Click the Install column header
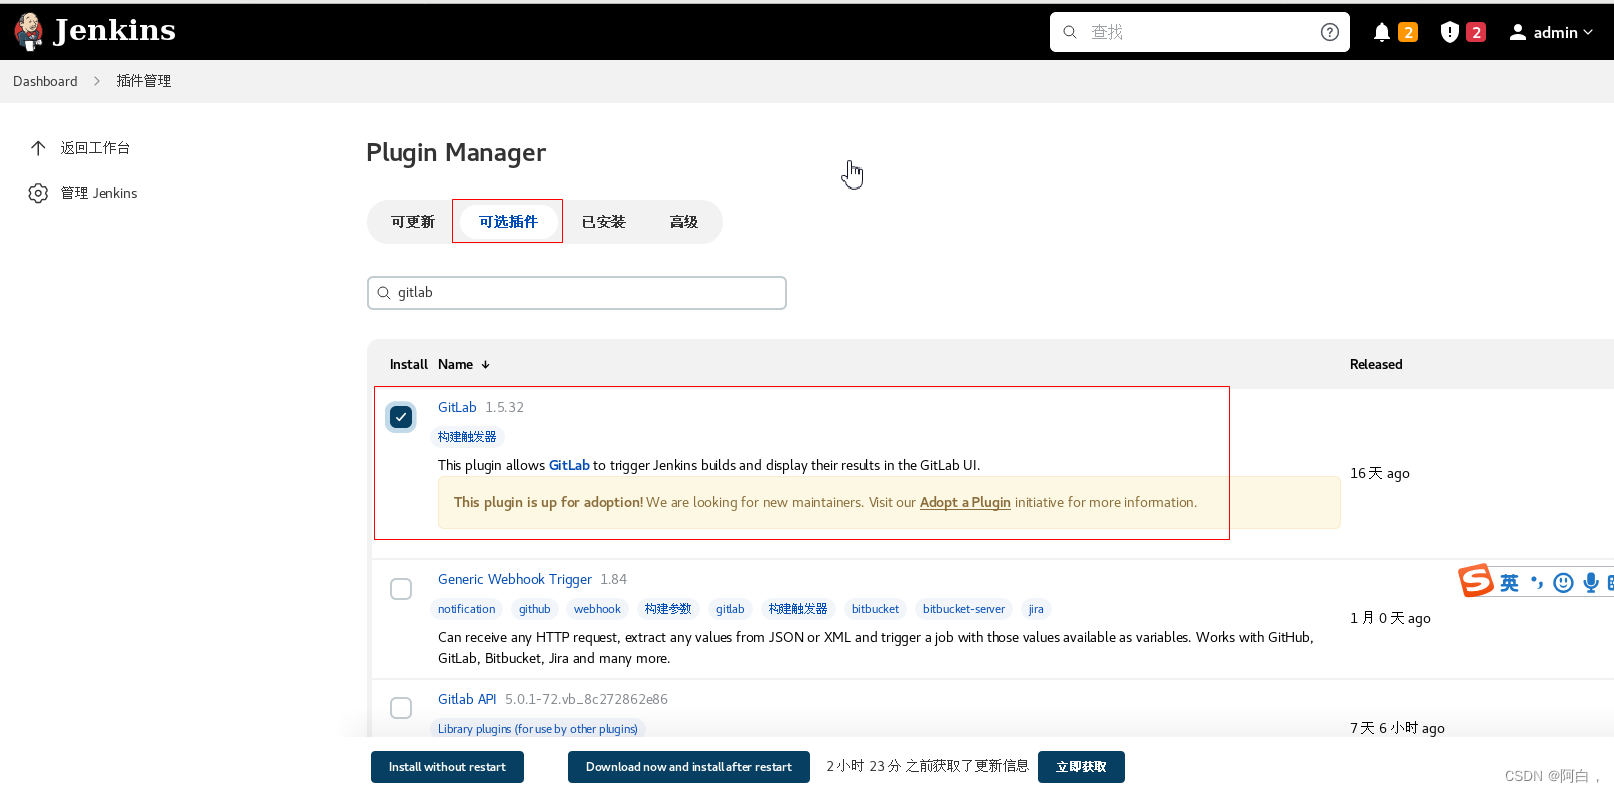Image resolution: width=1614 pixels, height=792 pixels. (x=408, y=364)
